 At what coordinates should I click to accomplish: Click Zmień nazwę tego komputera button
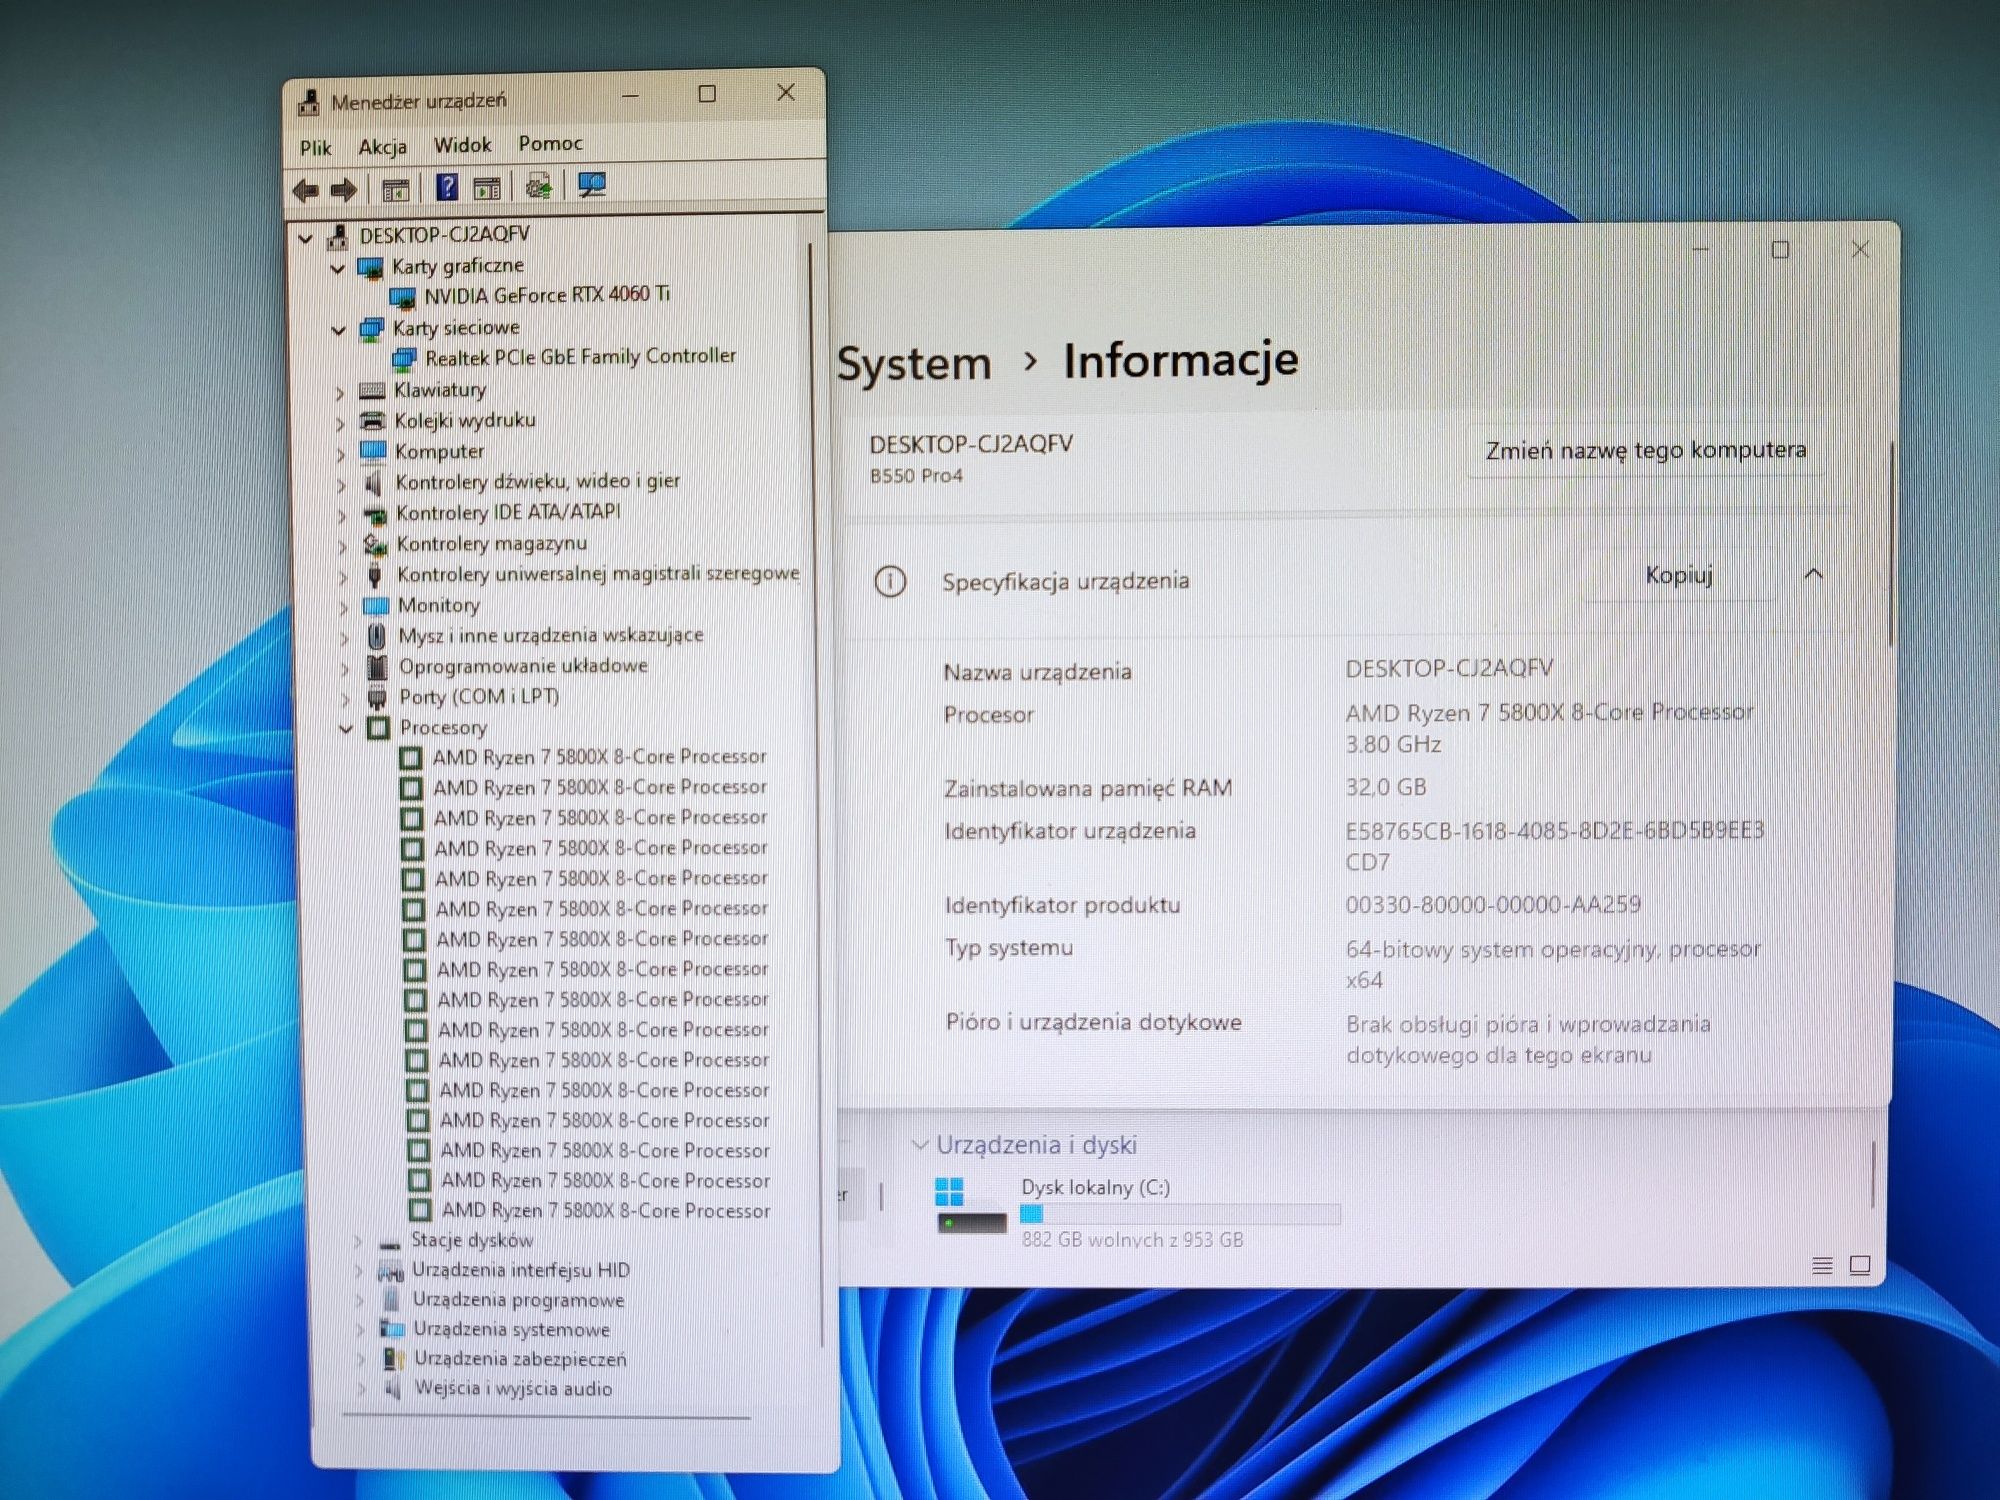click(1646, 450)
